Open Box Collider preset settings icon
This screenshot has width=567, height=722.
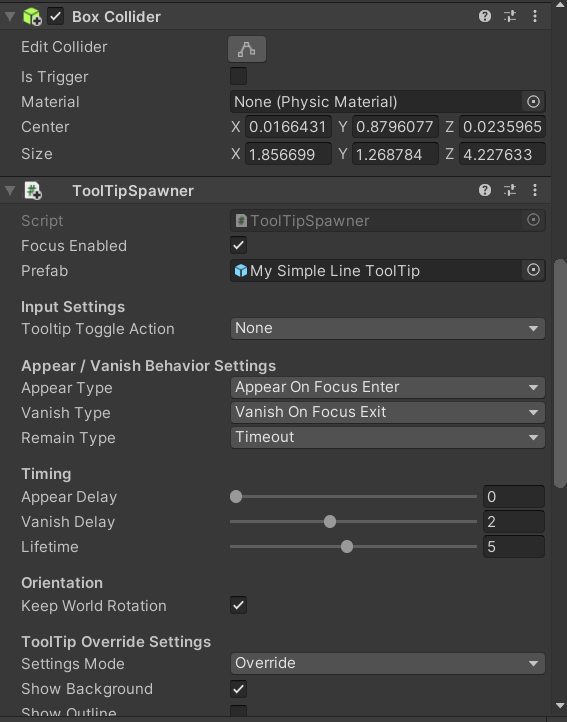510,17
